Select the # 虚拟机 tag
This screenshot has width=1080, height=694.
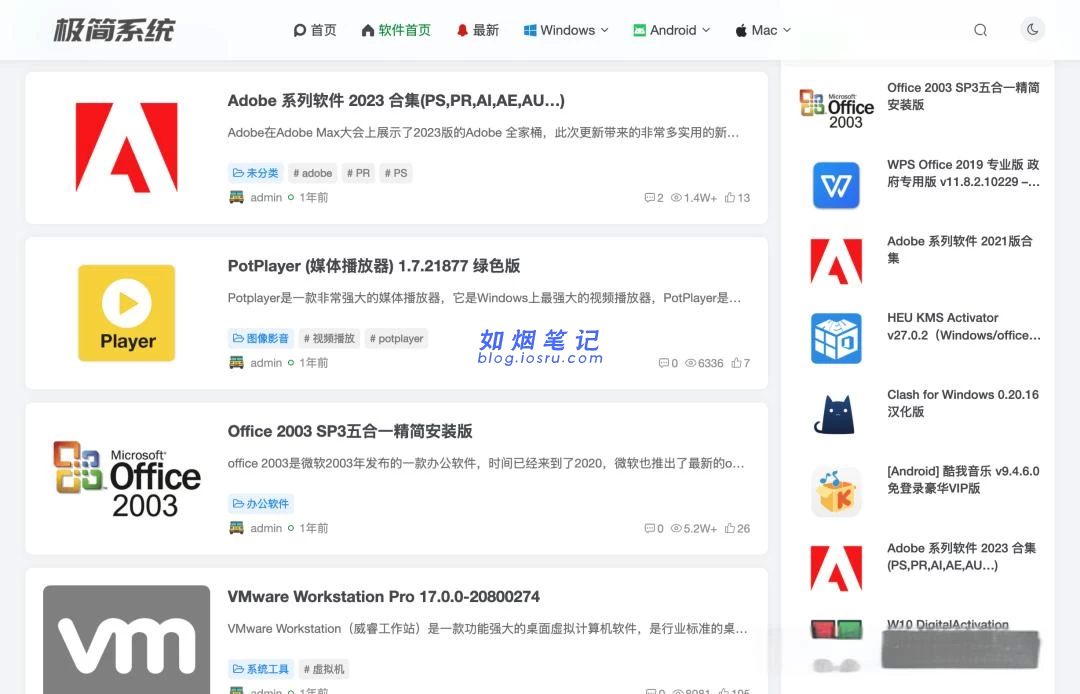pyautogui.click(x=324, y=669)
